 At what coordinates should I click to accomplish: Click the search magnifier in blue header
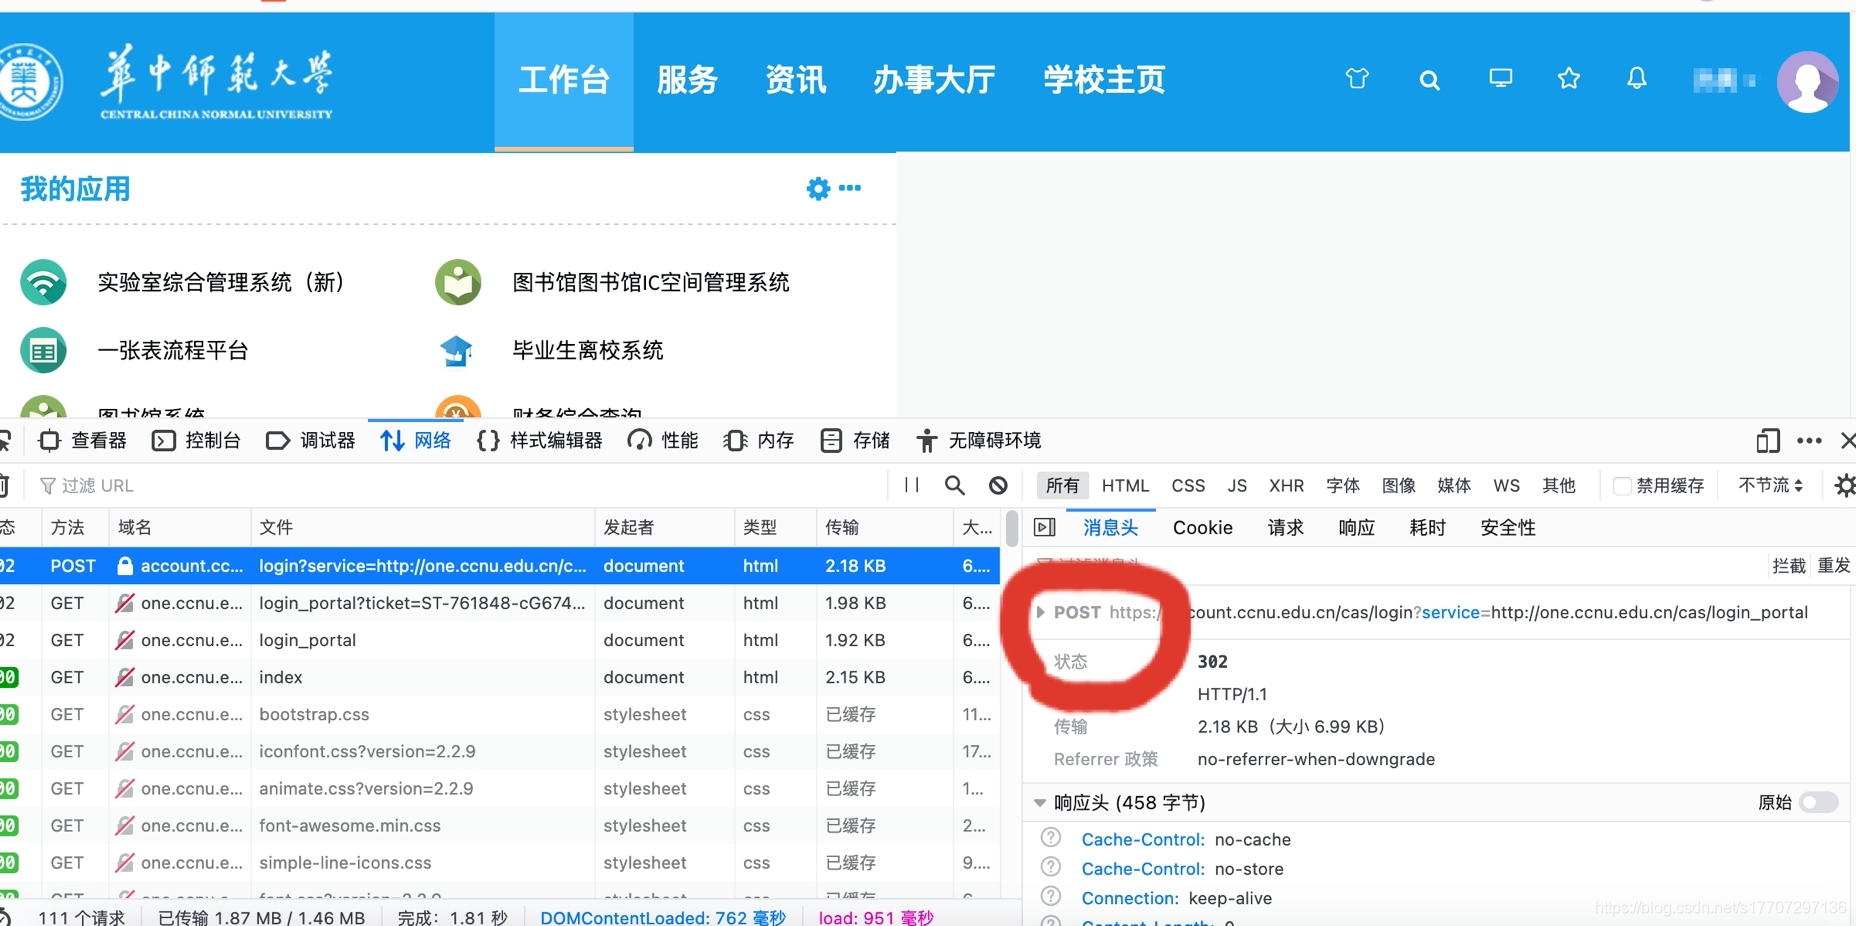(1430, 80)
